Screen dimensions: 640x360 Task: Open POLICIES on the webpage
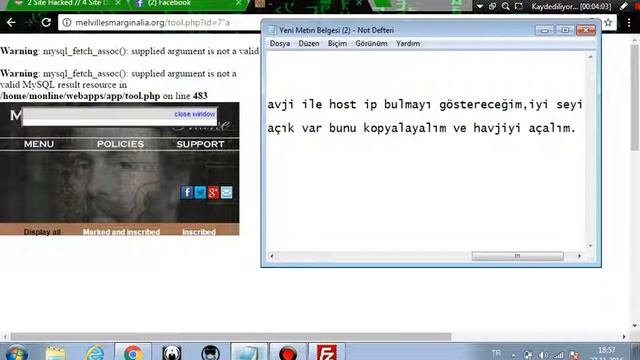click(120, 144)
